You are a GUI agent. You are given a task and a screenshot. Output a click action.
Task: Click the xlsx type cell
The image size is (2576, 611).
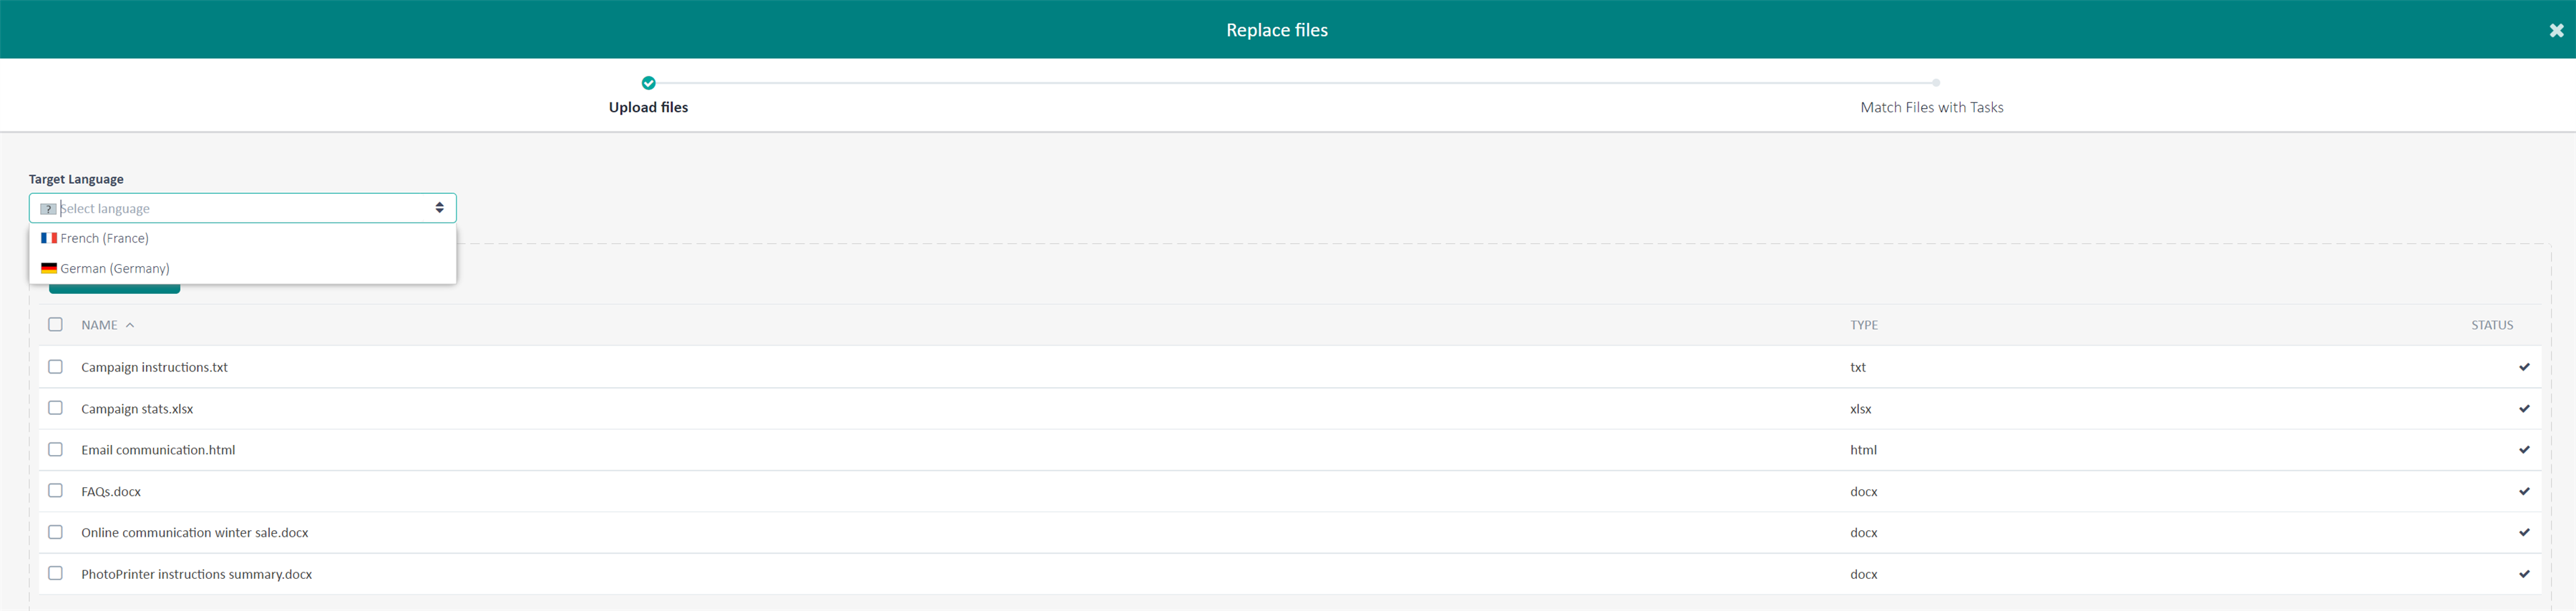(1860, 409)
